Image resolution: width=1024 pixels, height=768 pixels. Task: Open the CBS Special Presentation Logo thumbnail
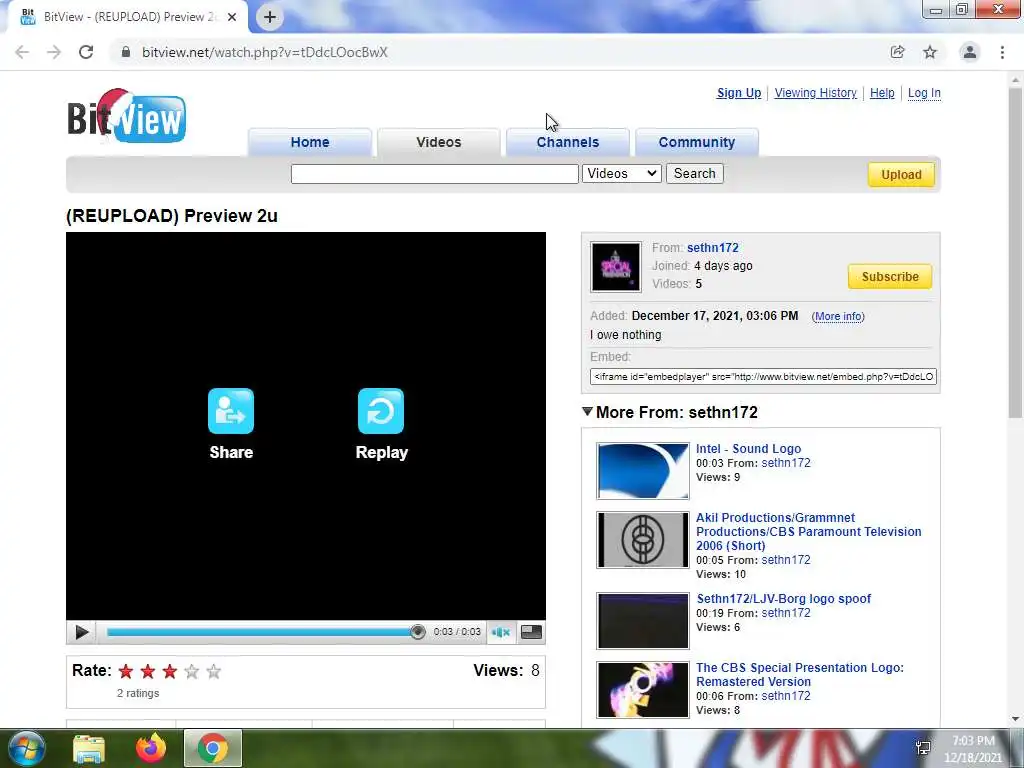[643, 690]
